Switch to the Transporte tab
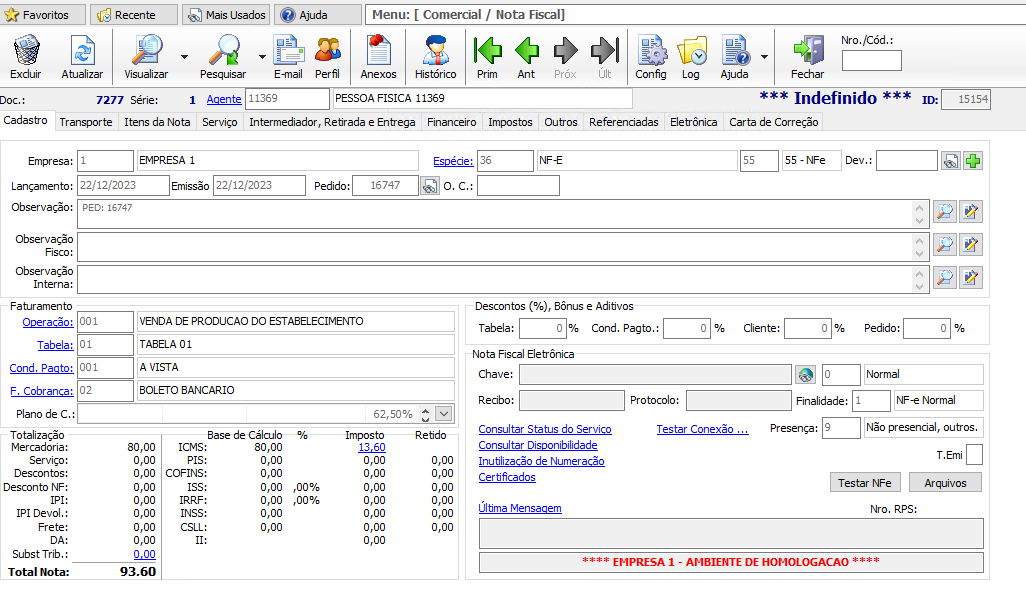Image resolution: width=1026 pixels, height=595 pixels. (86, 122)
